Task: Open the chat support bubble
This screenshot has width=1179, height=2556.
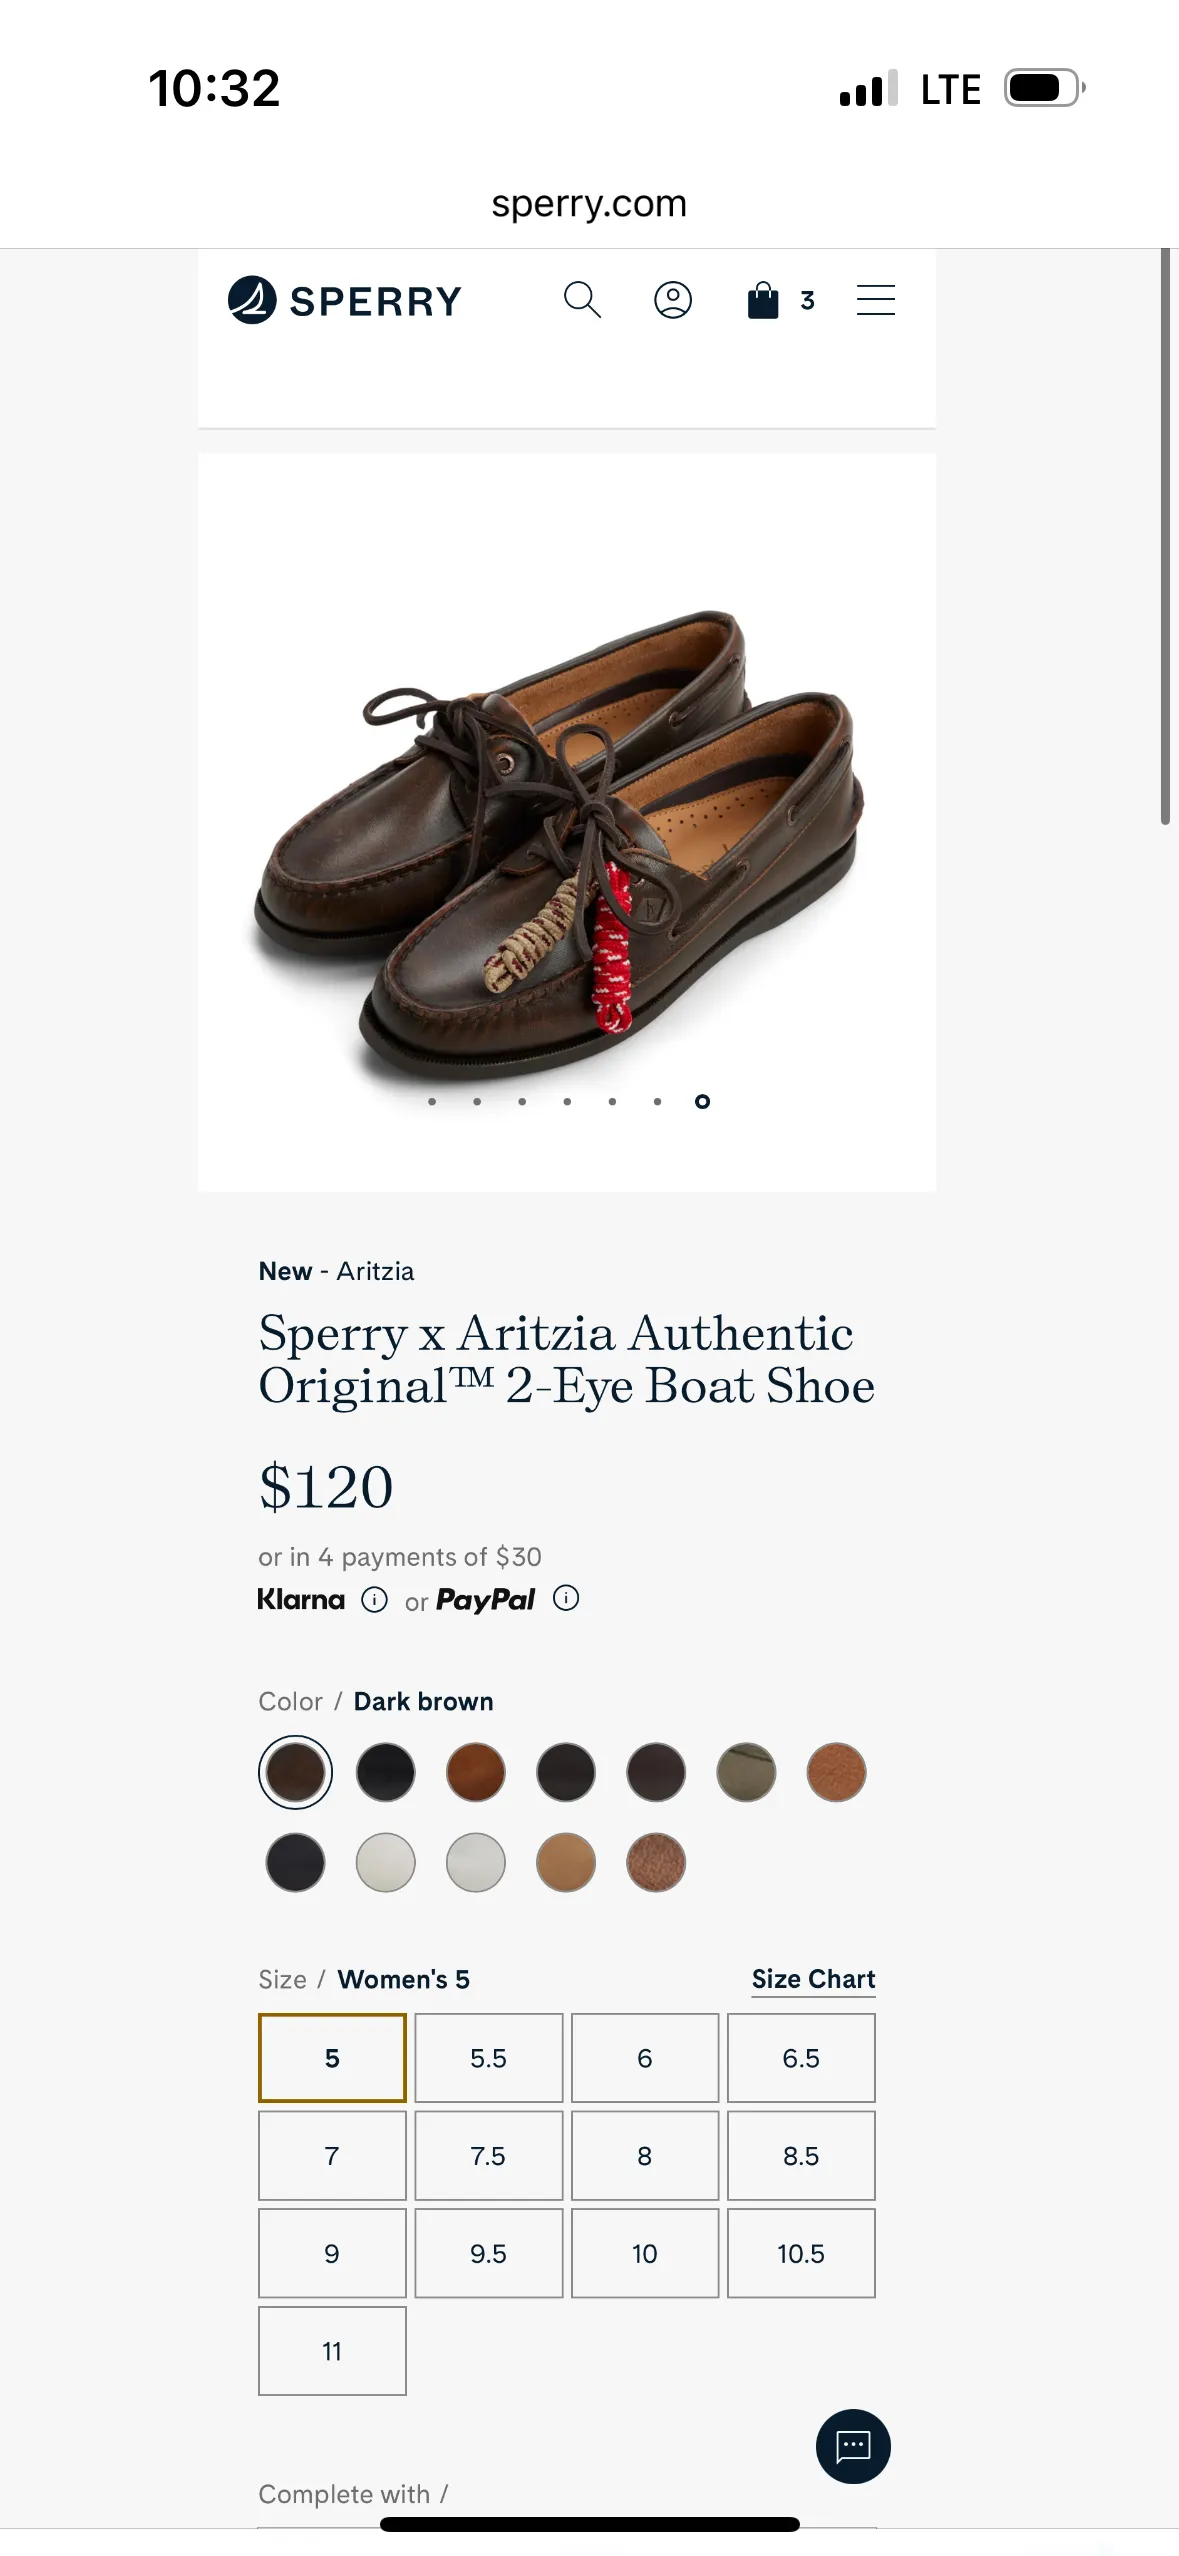Action: point(853,2446)
